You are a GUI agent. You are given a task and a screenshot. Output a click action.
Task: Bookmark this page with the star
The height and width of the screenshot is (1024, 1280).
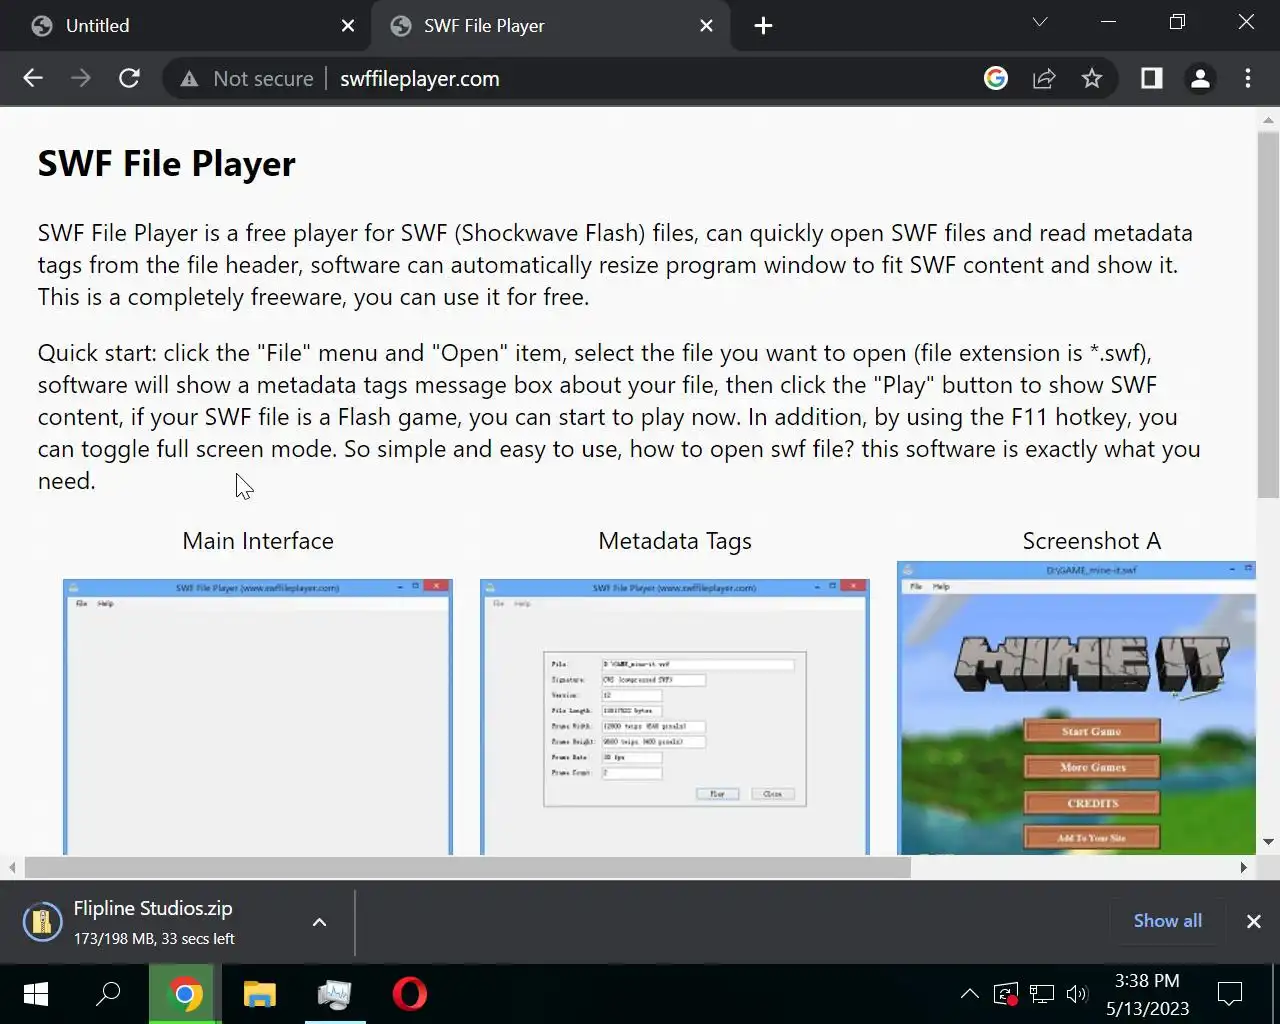[x=1092, y=79]
